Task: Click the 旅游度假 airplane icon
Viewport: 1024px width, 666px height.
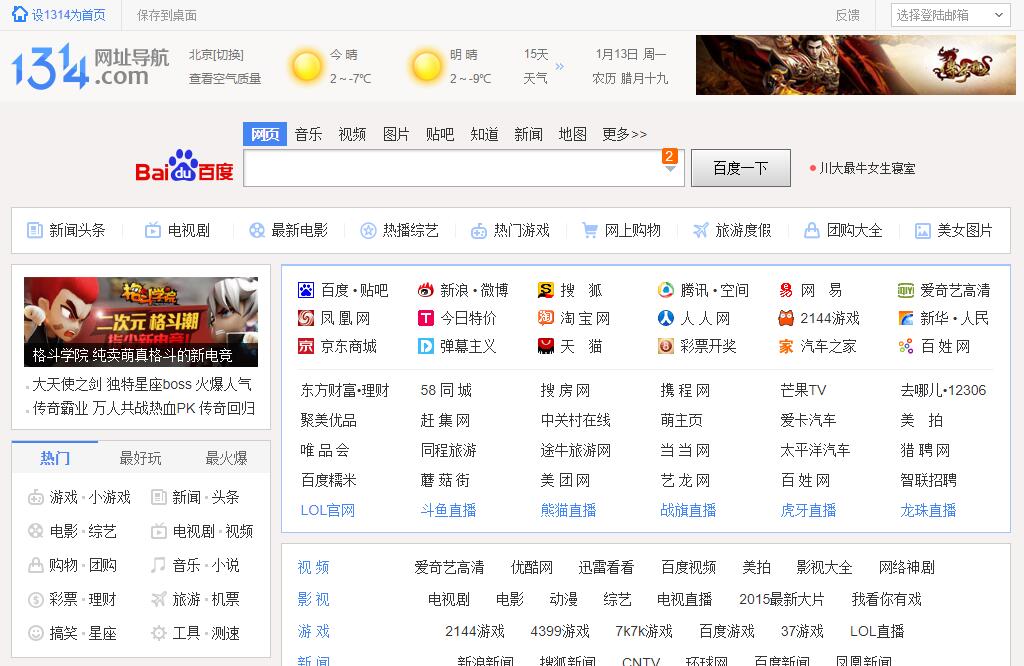Action: tap(701, 230)
